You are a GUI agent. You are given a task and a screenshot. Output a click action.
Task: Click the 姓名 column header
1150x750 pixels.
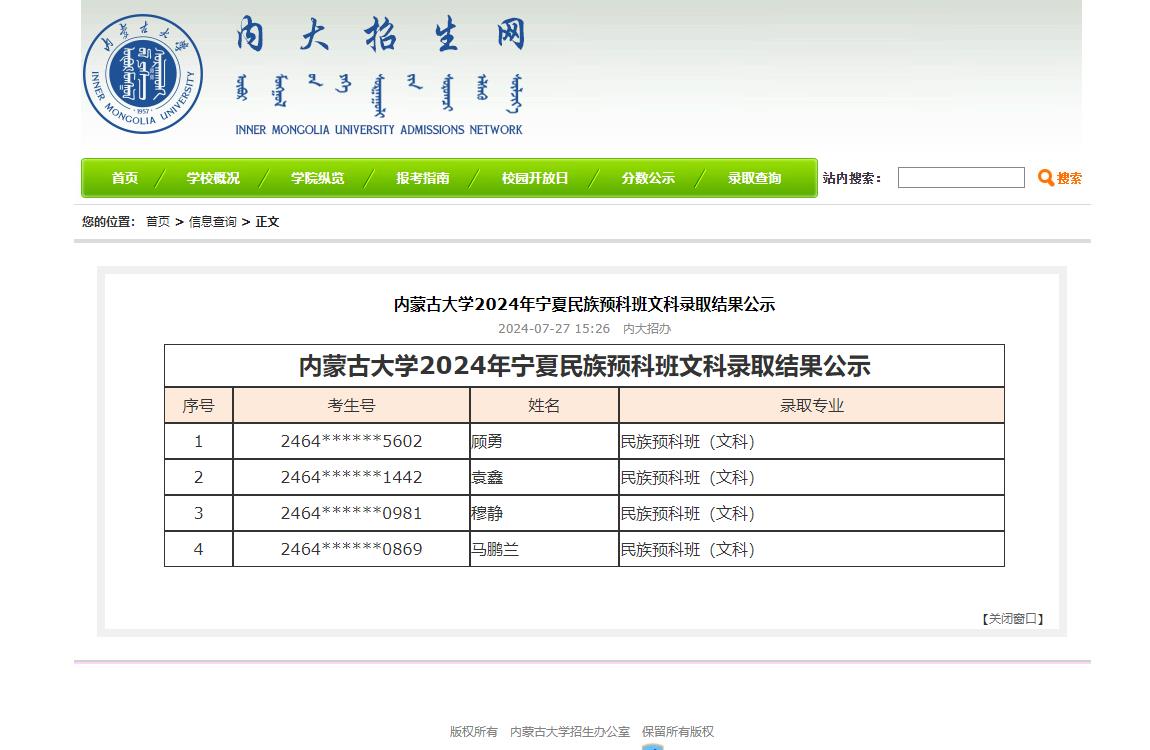(x=544, y=405)
